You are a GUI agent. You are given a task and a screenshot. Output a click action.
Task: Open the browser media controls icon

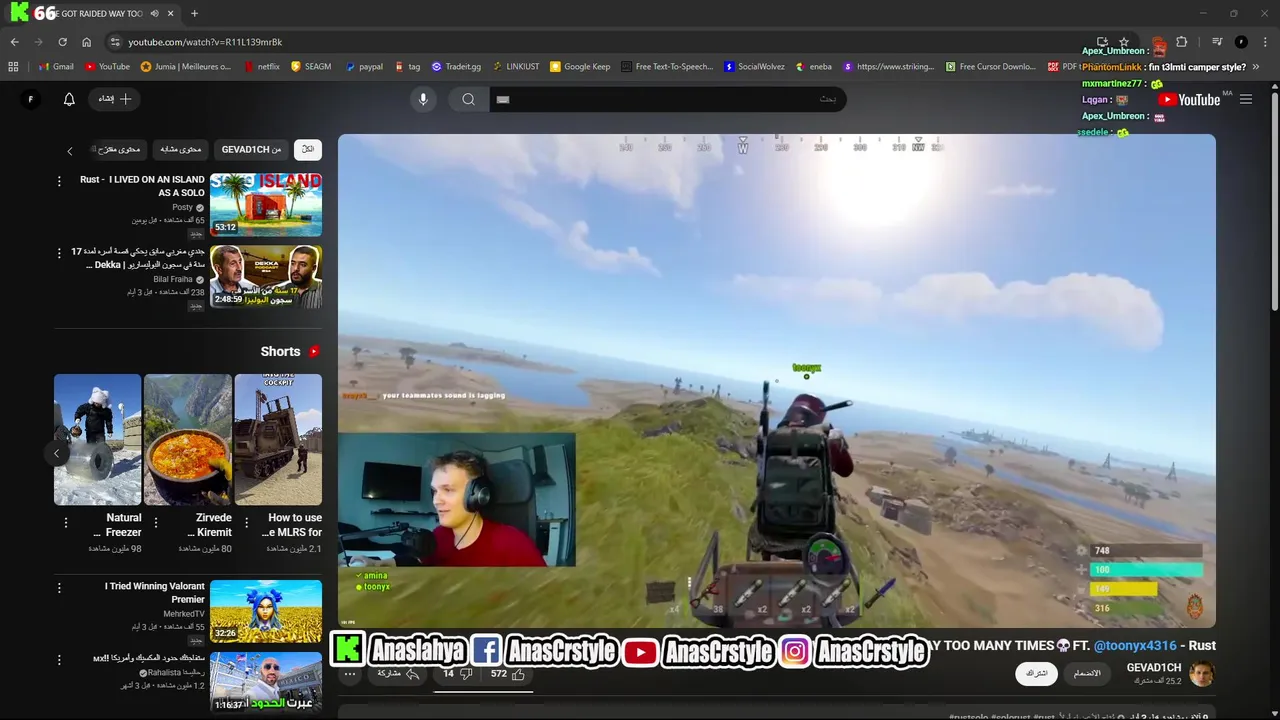point(1217,42)
